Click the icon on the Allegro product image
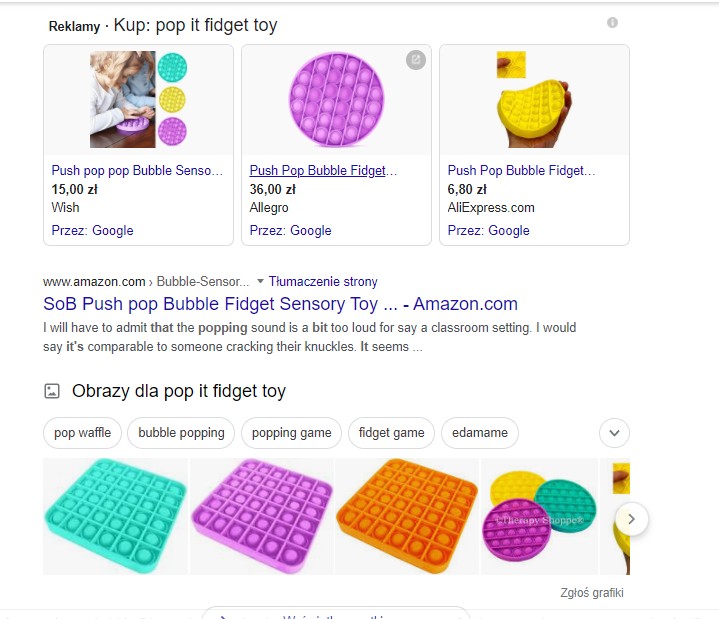This screenshot has height=619, width=719. (416, 60)
